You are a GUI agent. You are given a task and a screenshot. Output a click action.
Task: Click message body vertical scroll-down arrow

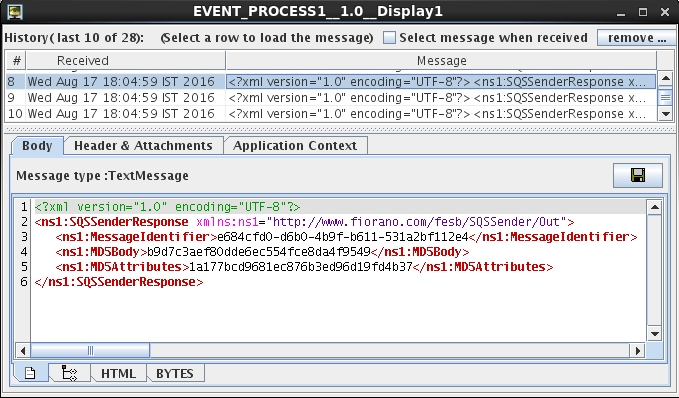654,333
